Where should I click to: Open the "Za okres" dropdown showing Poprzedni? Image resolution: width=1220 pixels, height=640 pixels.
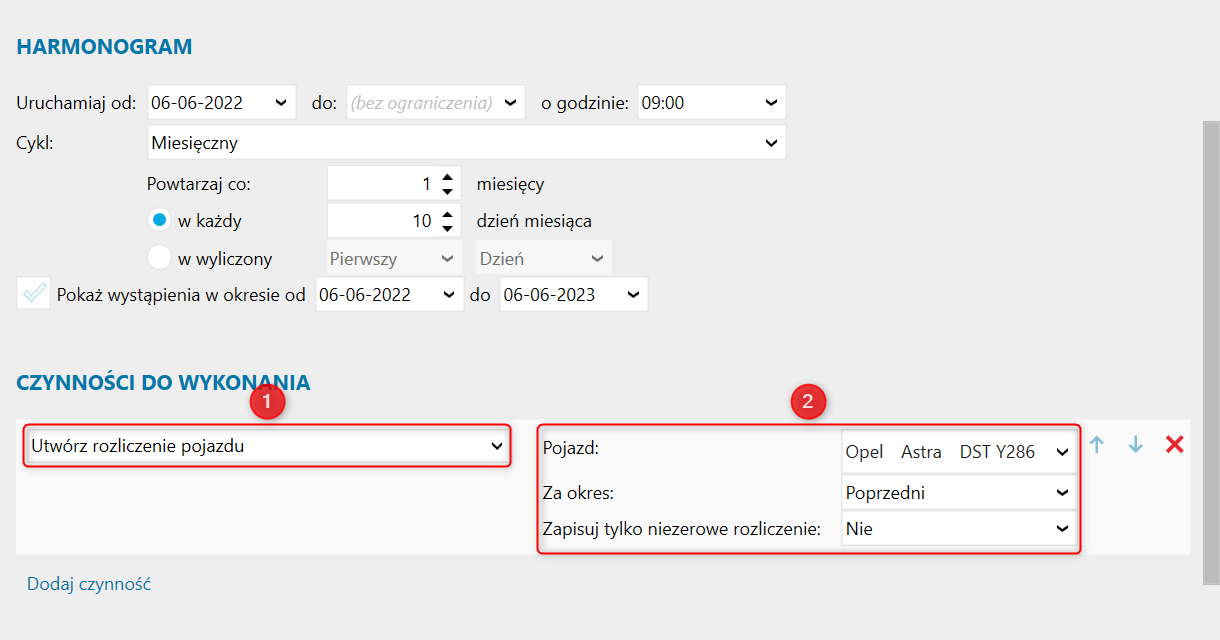pos(1062,492)
